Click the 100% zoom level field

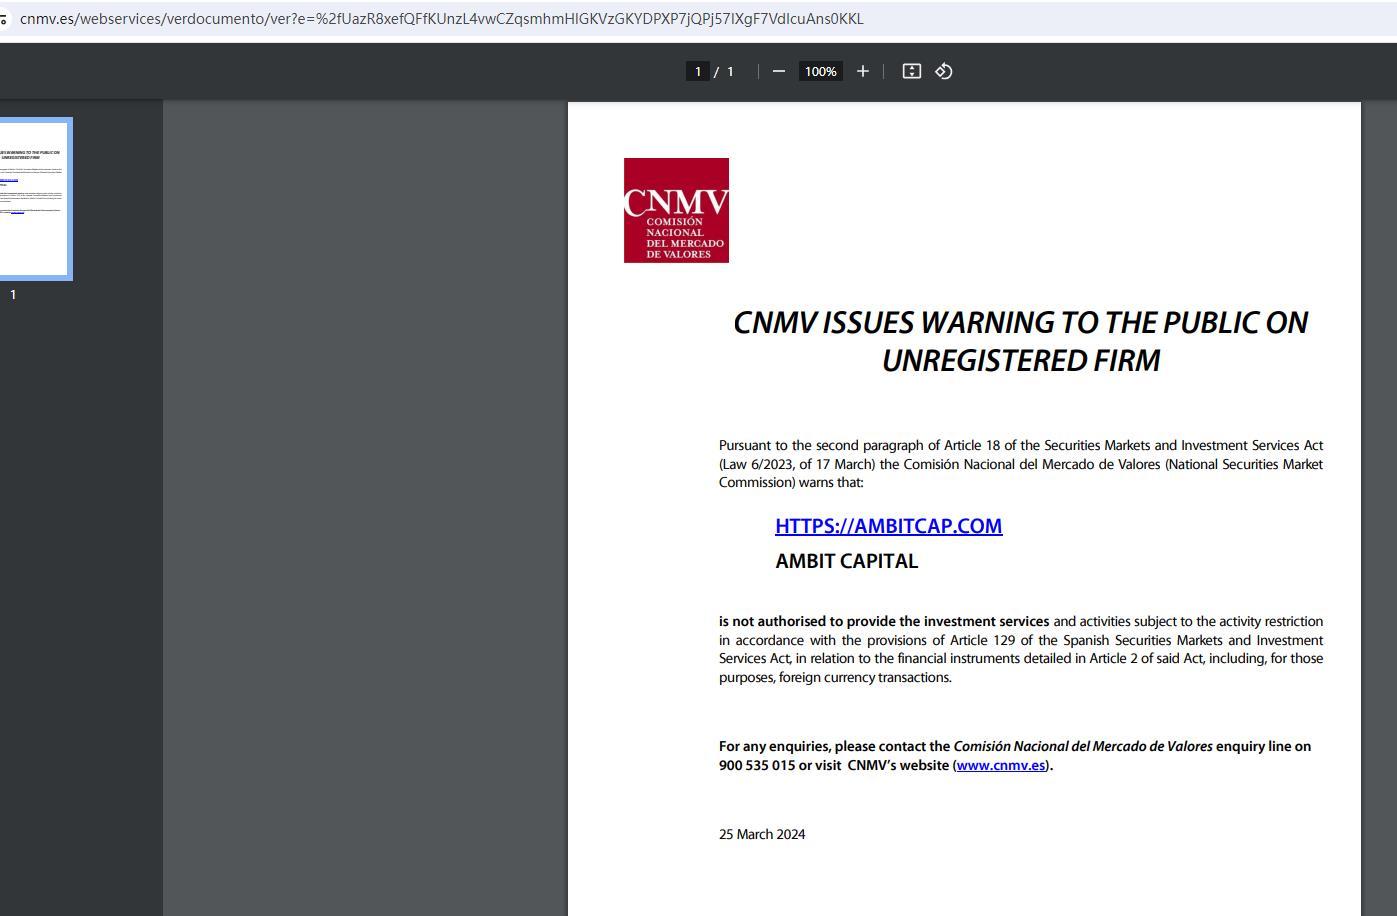tap(820, 71)
